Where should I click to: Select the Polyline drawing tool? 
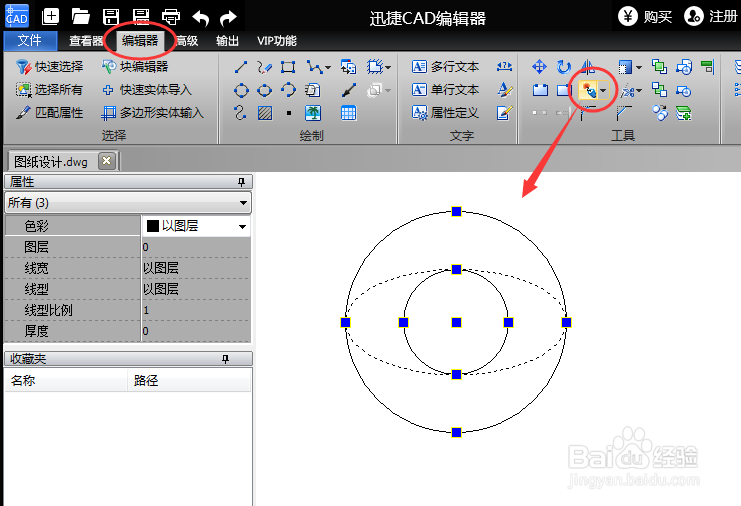[x=314, y=67]
